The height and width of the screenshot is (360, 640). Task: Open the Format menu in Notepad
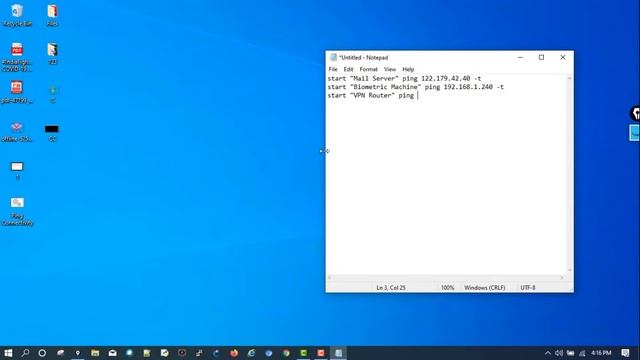click(369, 69)
